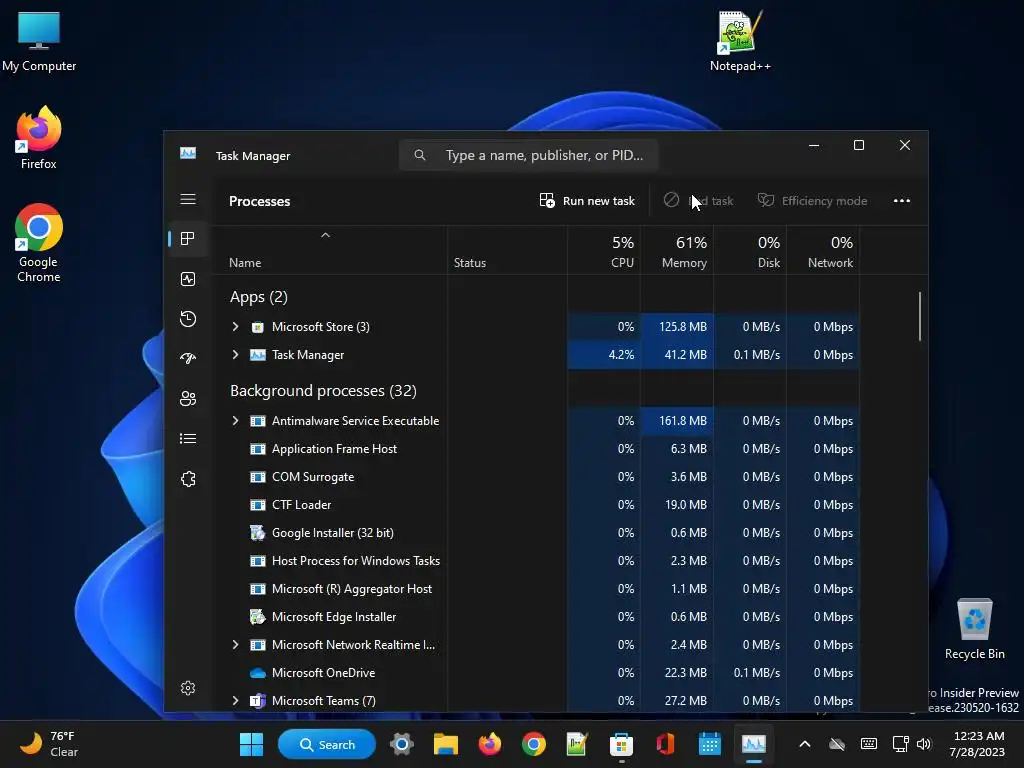This screenshot has height=768, width=1024.
Task: Open the Users page in sidebar
Action: click(188, 398)
